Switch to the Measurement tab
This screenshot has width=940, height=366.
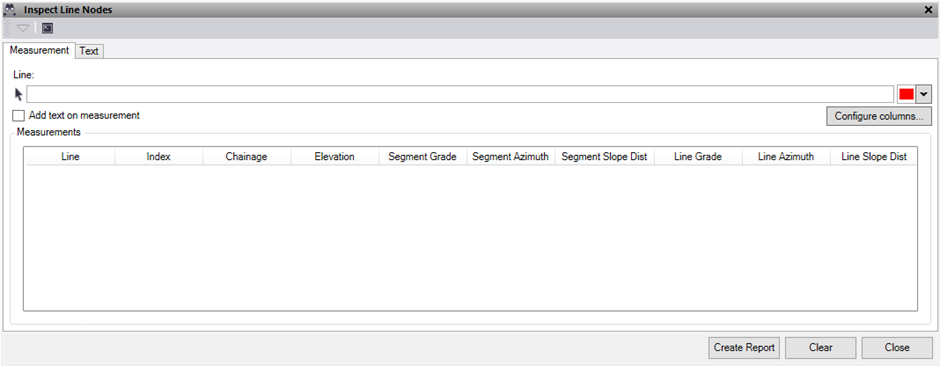pos(40,51)
